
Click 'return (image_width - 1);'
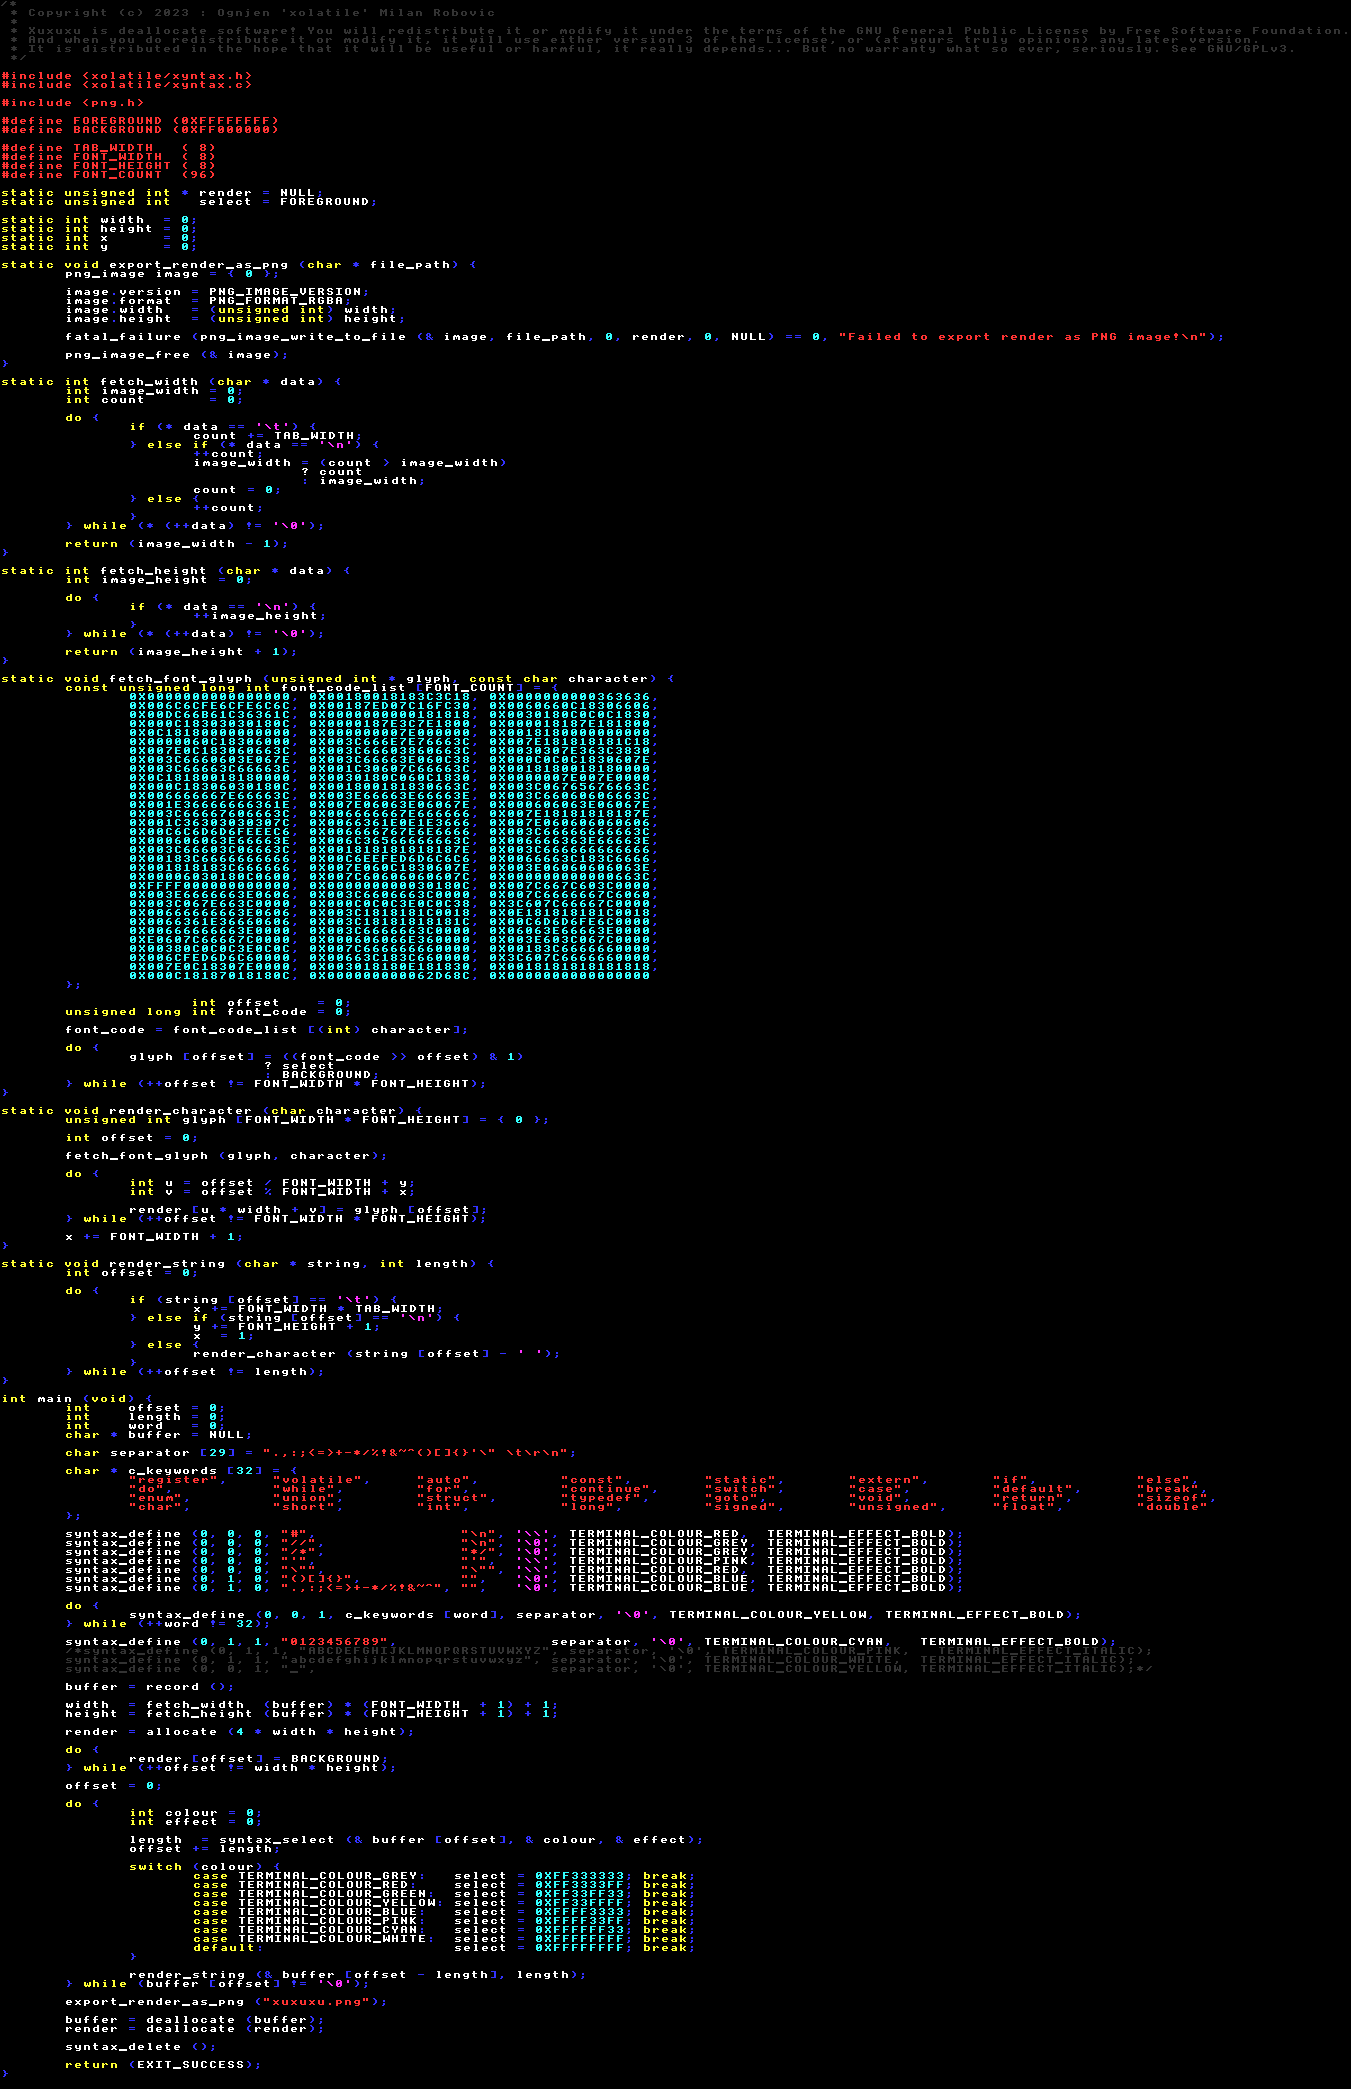pyautogui.click(x=176, y=544)
